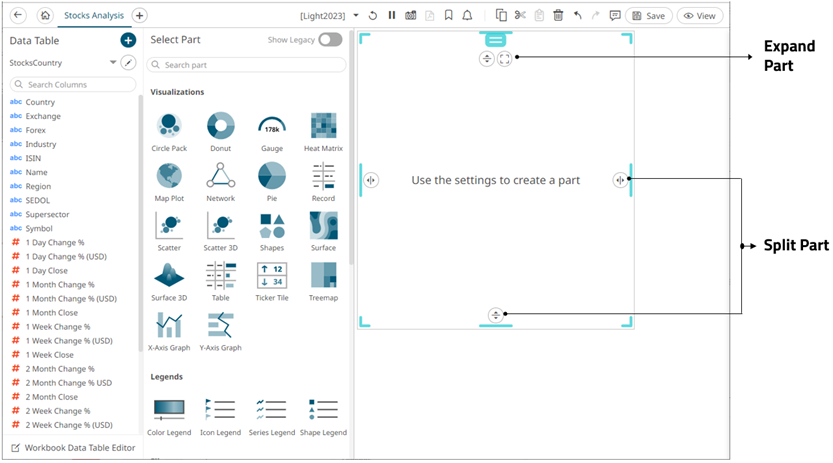Add a new data table
This screenshot has width=833, height=463.
click(128, 40)
